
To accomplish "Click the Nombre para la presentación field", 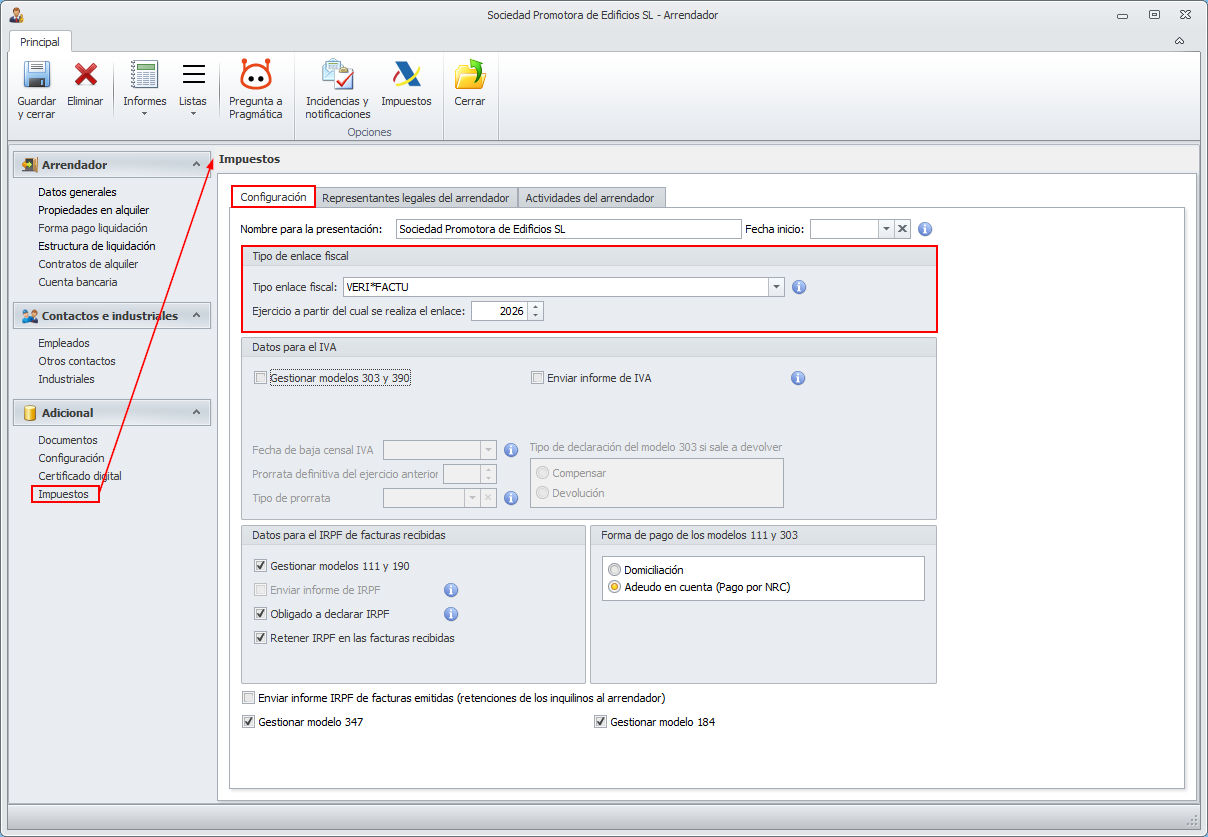I will tap(568, 229).
